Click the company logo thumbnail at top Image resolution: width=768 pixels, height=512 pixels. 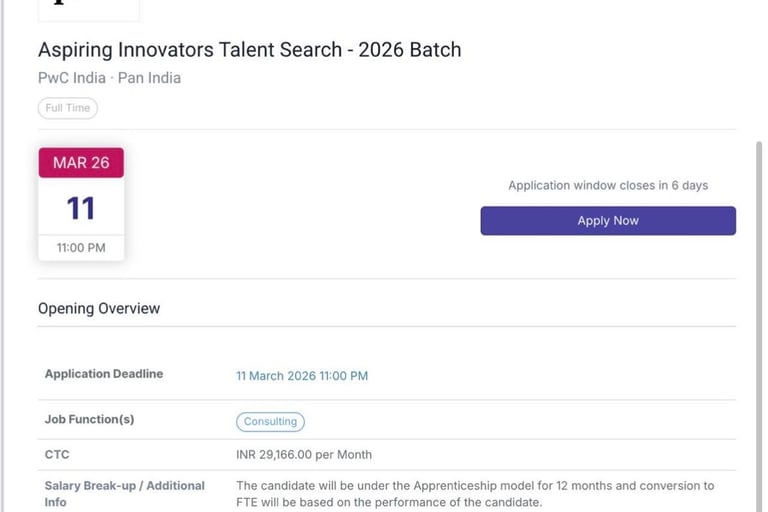[x=88, y=9]
